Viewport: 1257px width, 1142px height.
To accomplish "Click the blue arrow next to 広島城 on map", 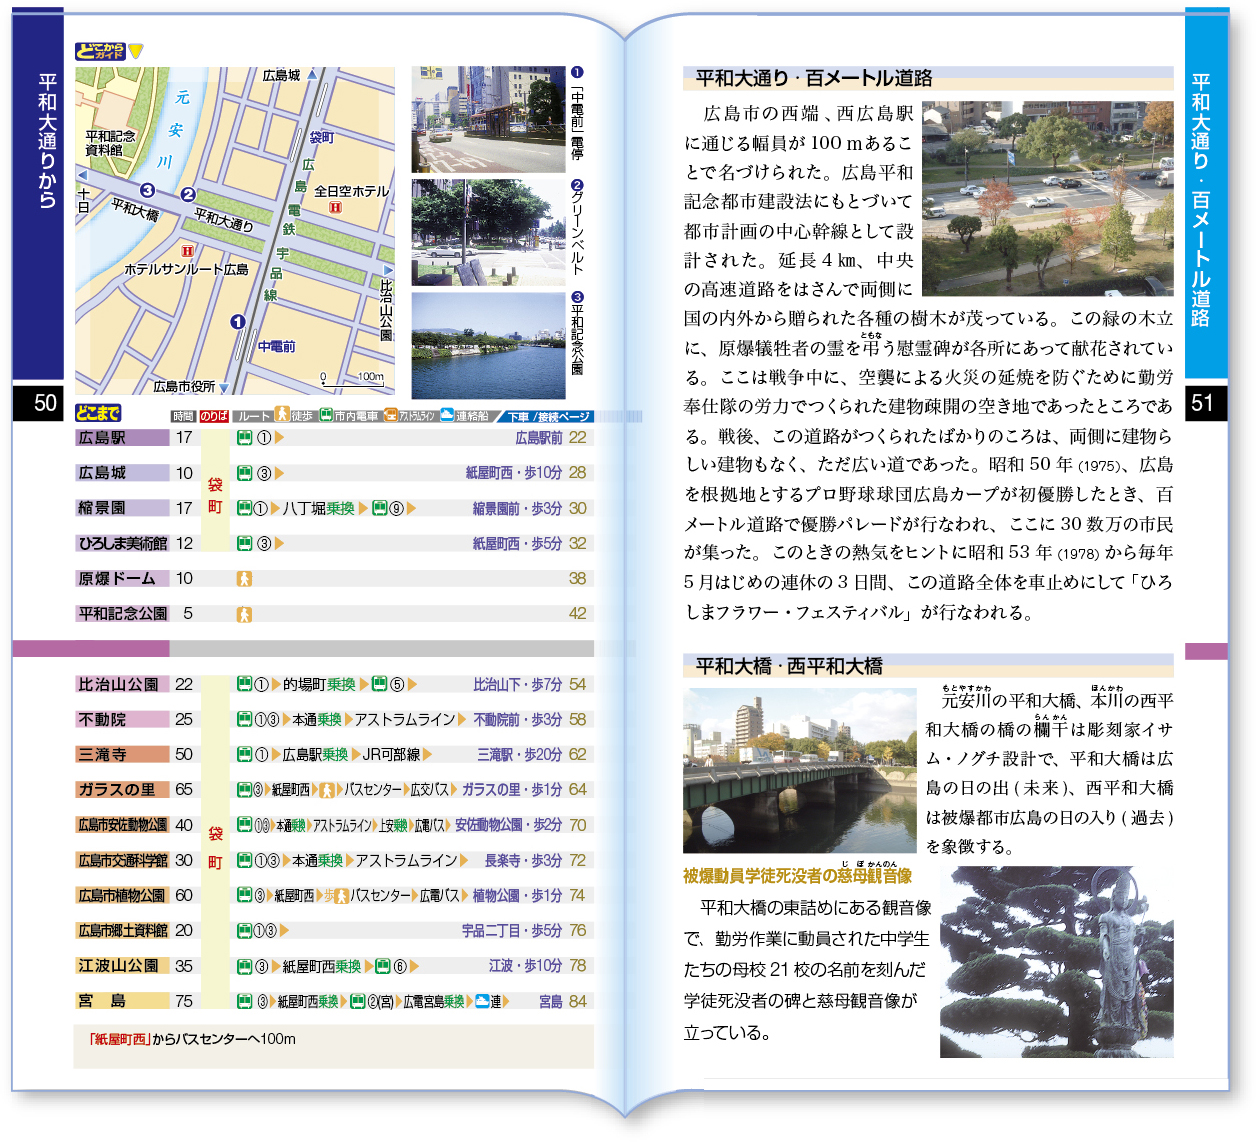I will coord(311,75).
